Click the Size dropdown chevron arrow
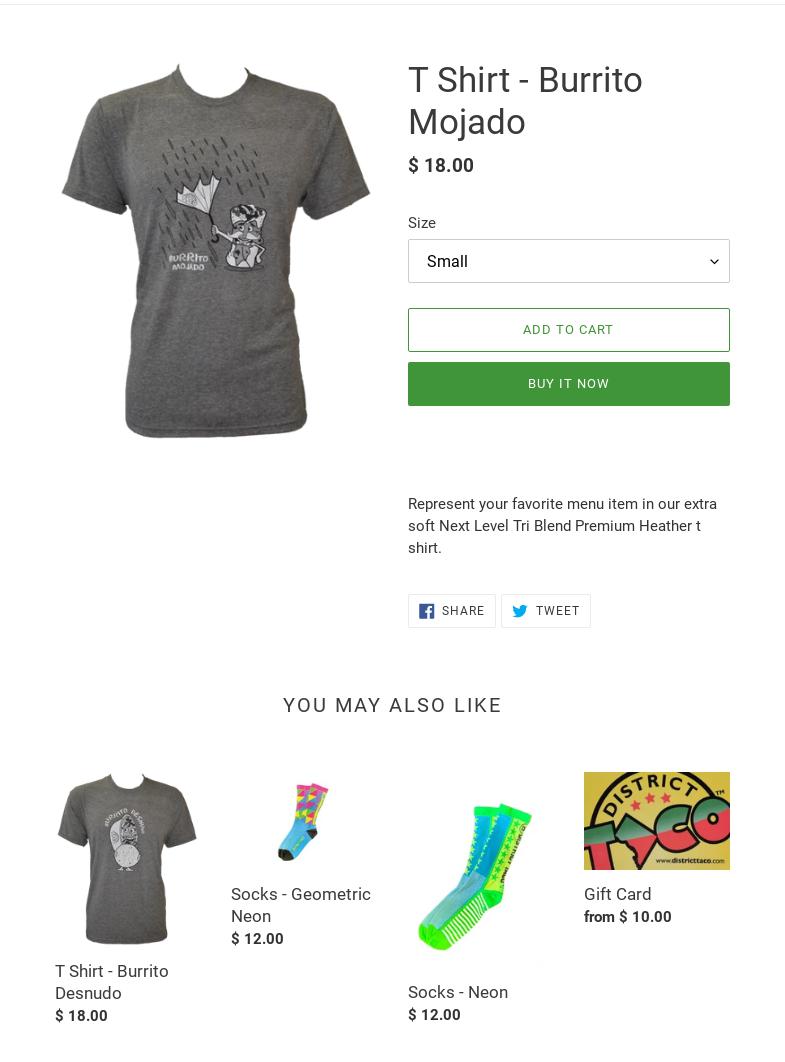The width and height of the screenshot is (785, 1062). [714, 261]
